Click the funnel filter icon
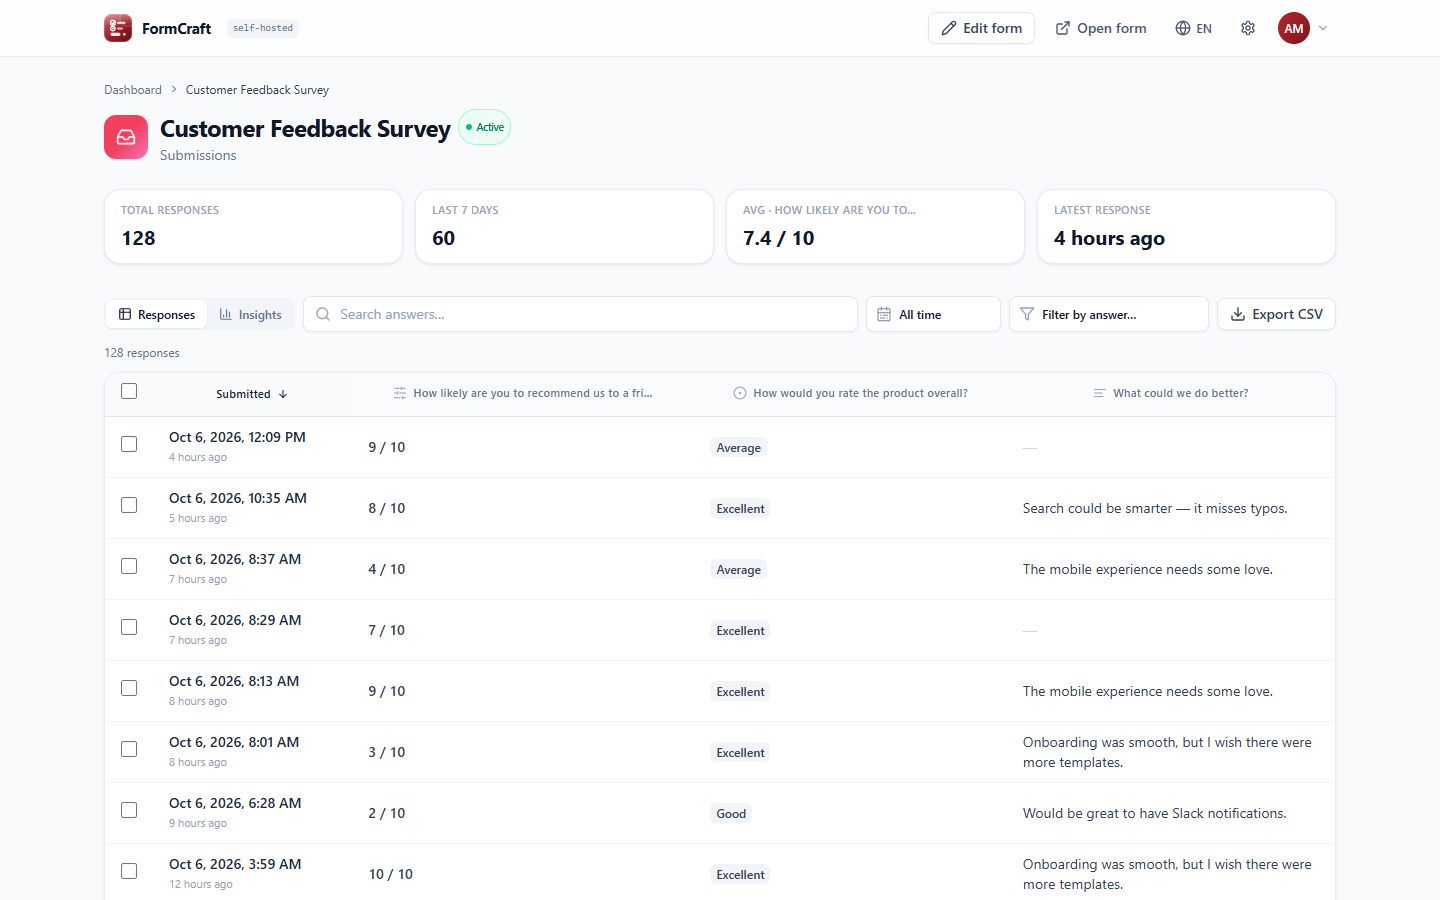The image size is (1440, 900). click(x=1027, y=314)
